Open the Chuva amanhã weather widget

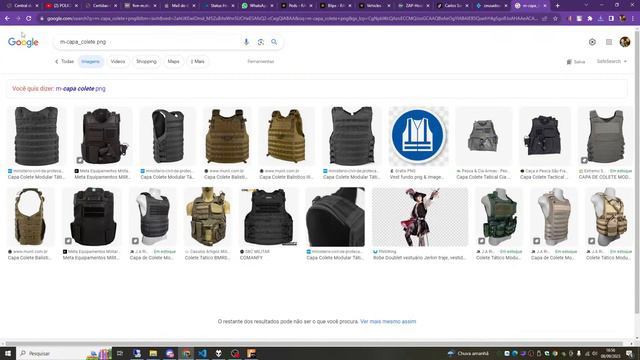pos(469,353)
